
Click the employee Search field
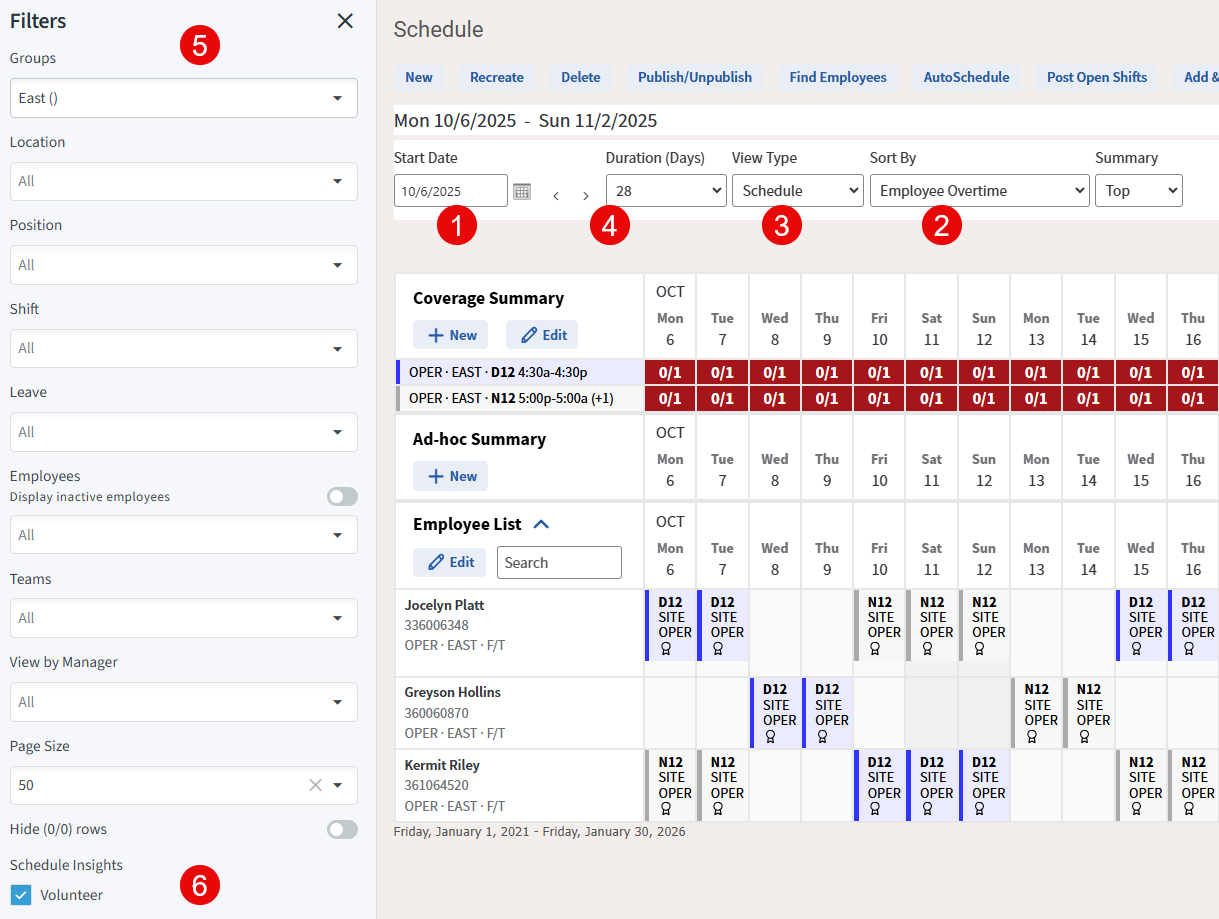tap(559, 562)
